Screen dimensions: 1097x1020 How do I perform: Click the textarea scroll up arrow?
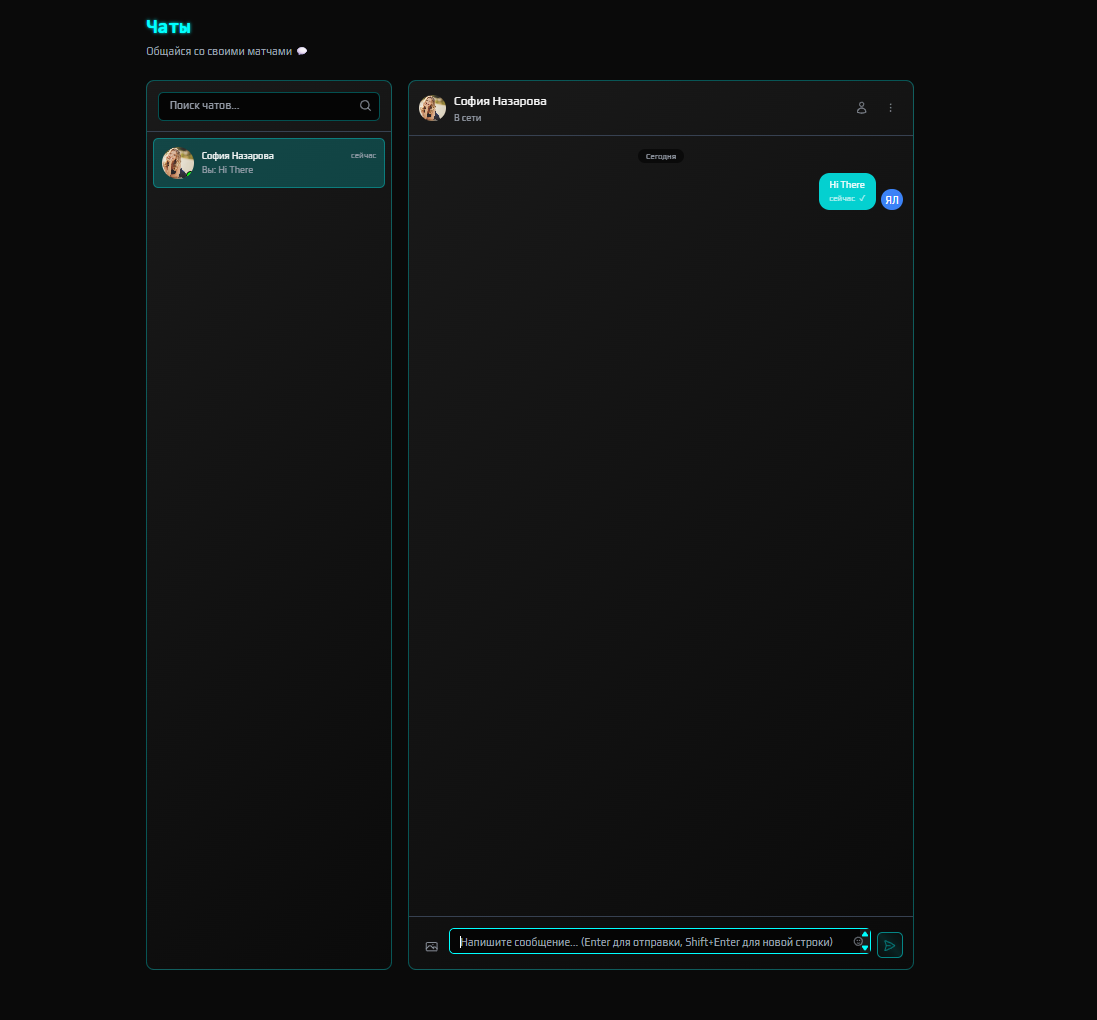(865, 935)
